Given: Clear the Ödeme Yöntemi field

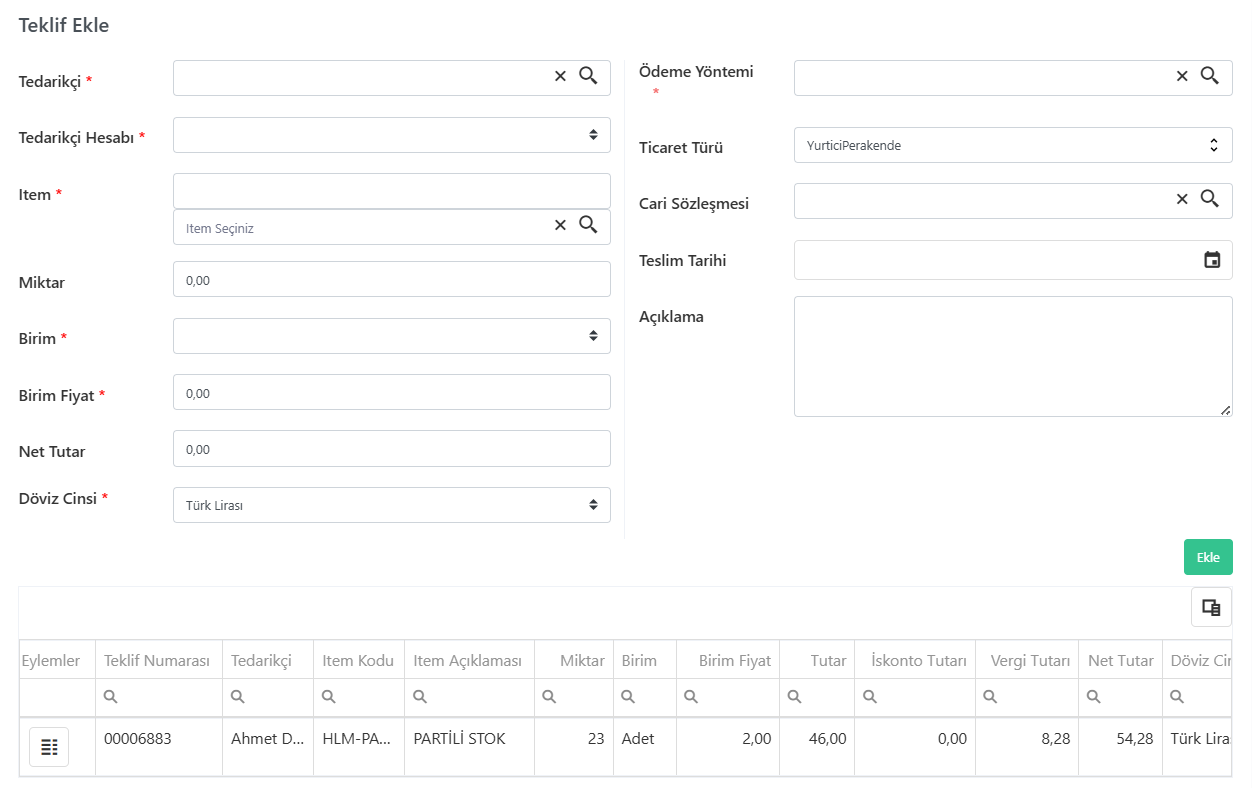Looking at the screenshot, I should tap(1182, 76).
